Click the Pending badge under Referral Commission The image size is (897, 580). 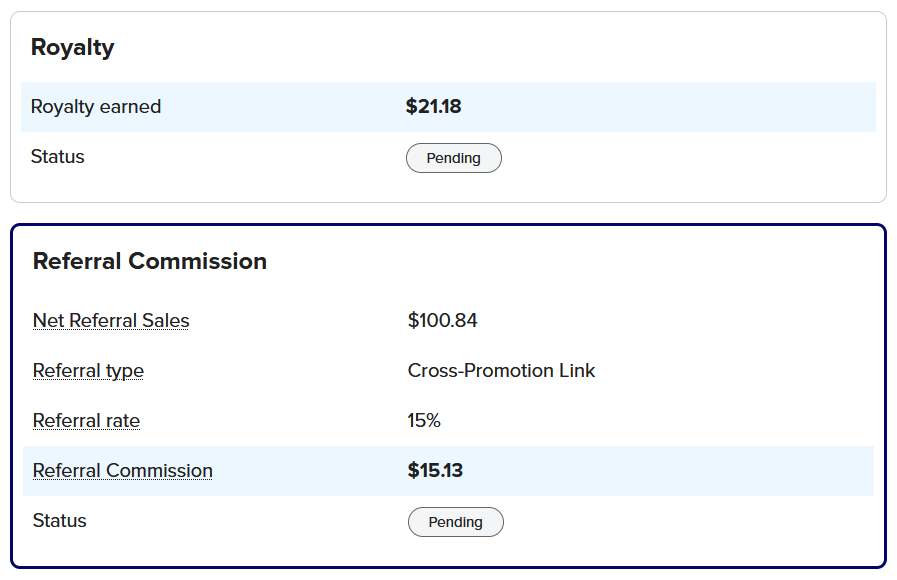(x=456, y=522)
